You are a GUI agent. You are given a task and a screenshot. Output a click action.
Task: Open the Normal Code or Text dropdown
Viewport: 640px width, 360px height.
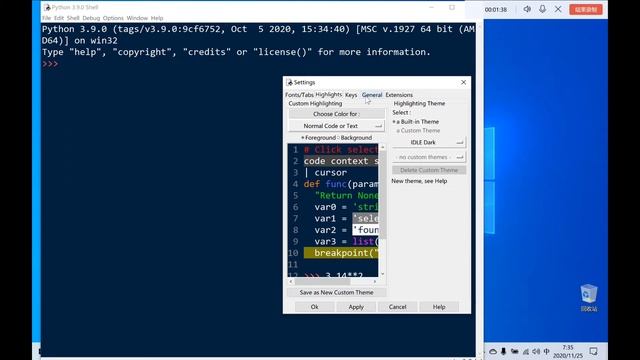[x=336, y=126]
